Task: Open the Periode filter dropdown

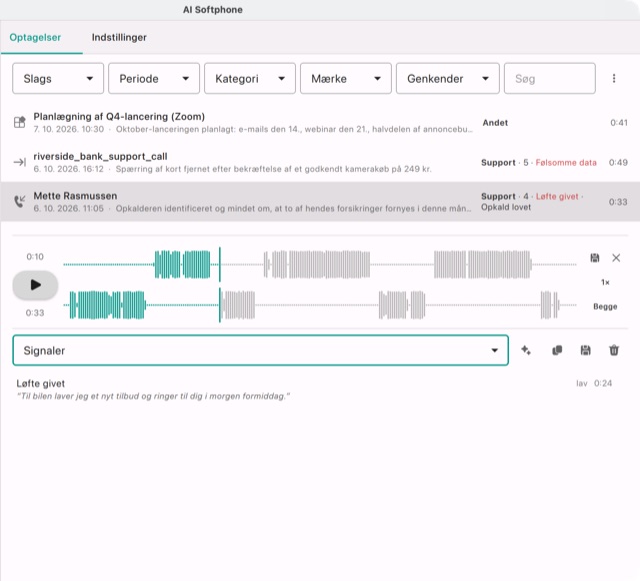Action: (154, 78)
